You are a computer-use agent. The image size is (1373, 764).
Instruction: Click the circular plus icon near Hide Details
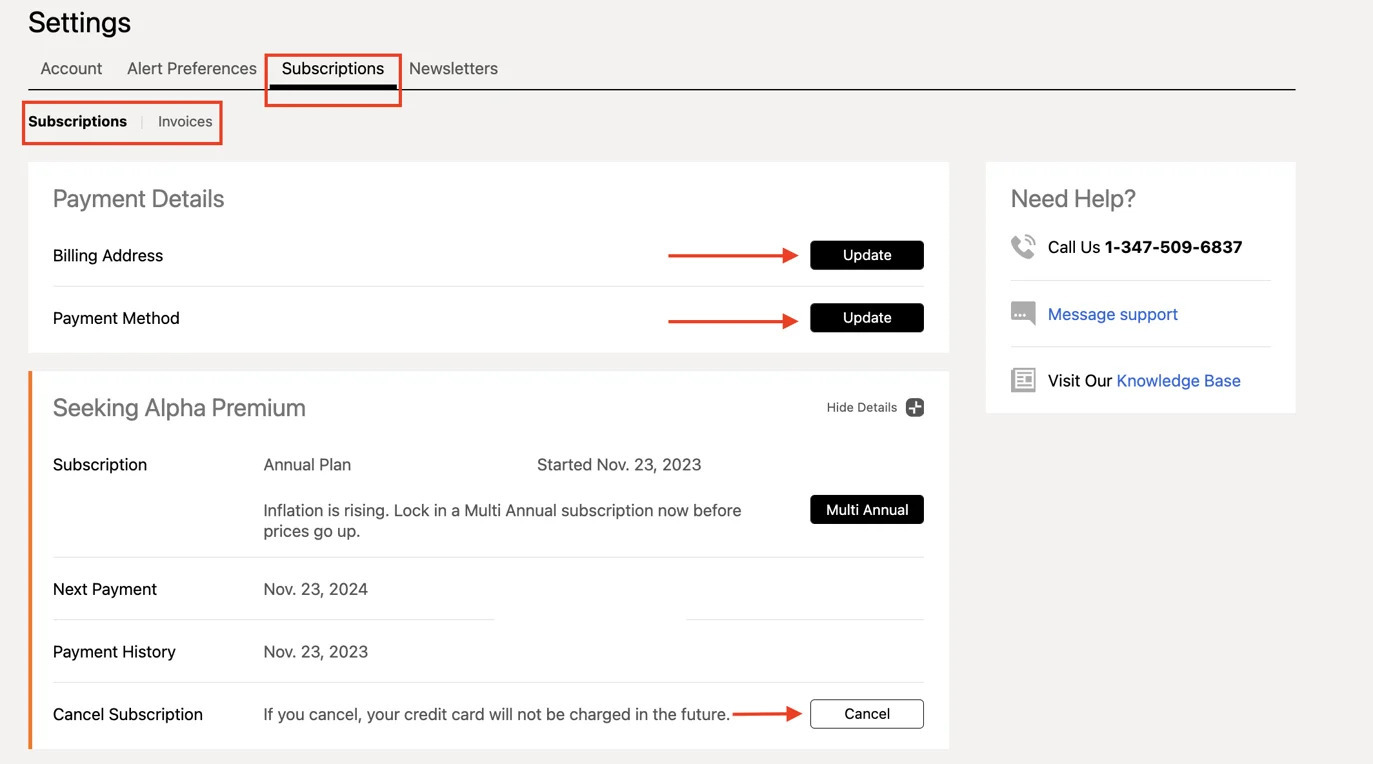914,407
